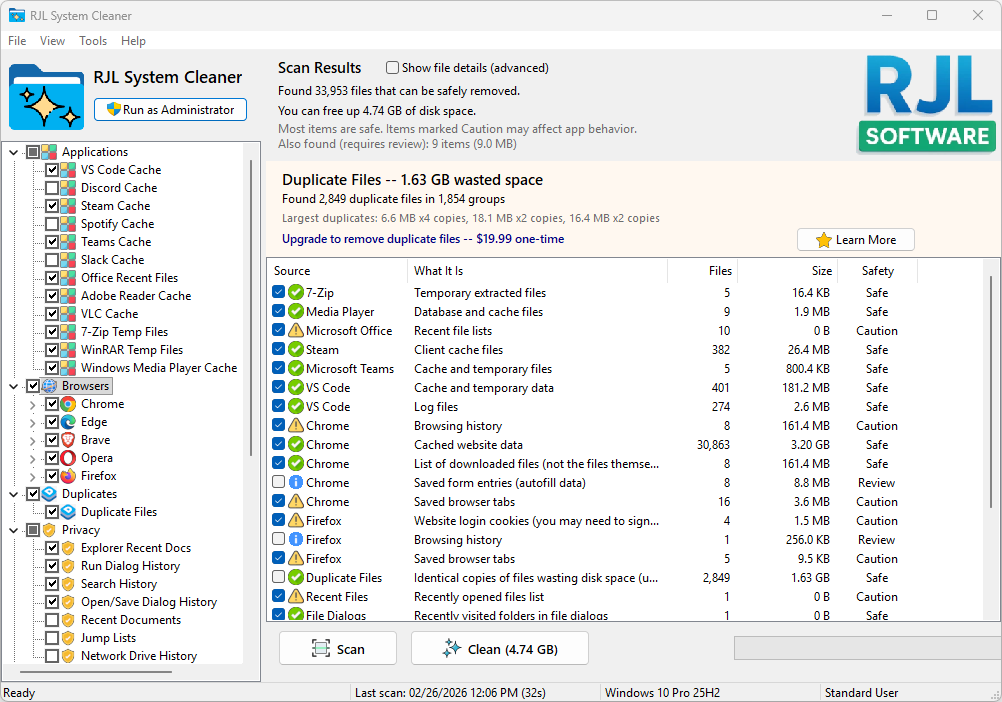Select the Steam icon in the Source column
Image resolution: width=1002 pixels, height=702 pixels.
298,349
